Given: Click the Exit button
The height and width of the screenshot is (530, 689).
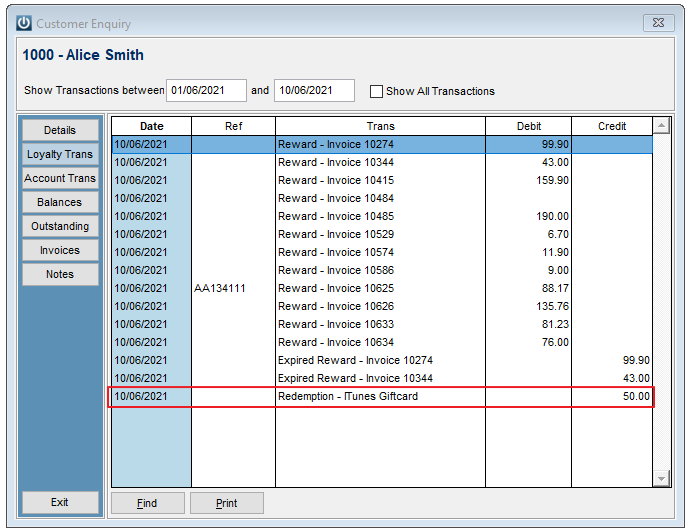Looking at the screenshot, I should tap(60, 502).
